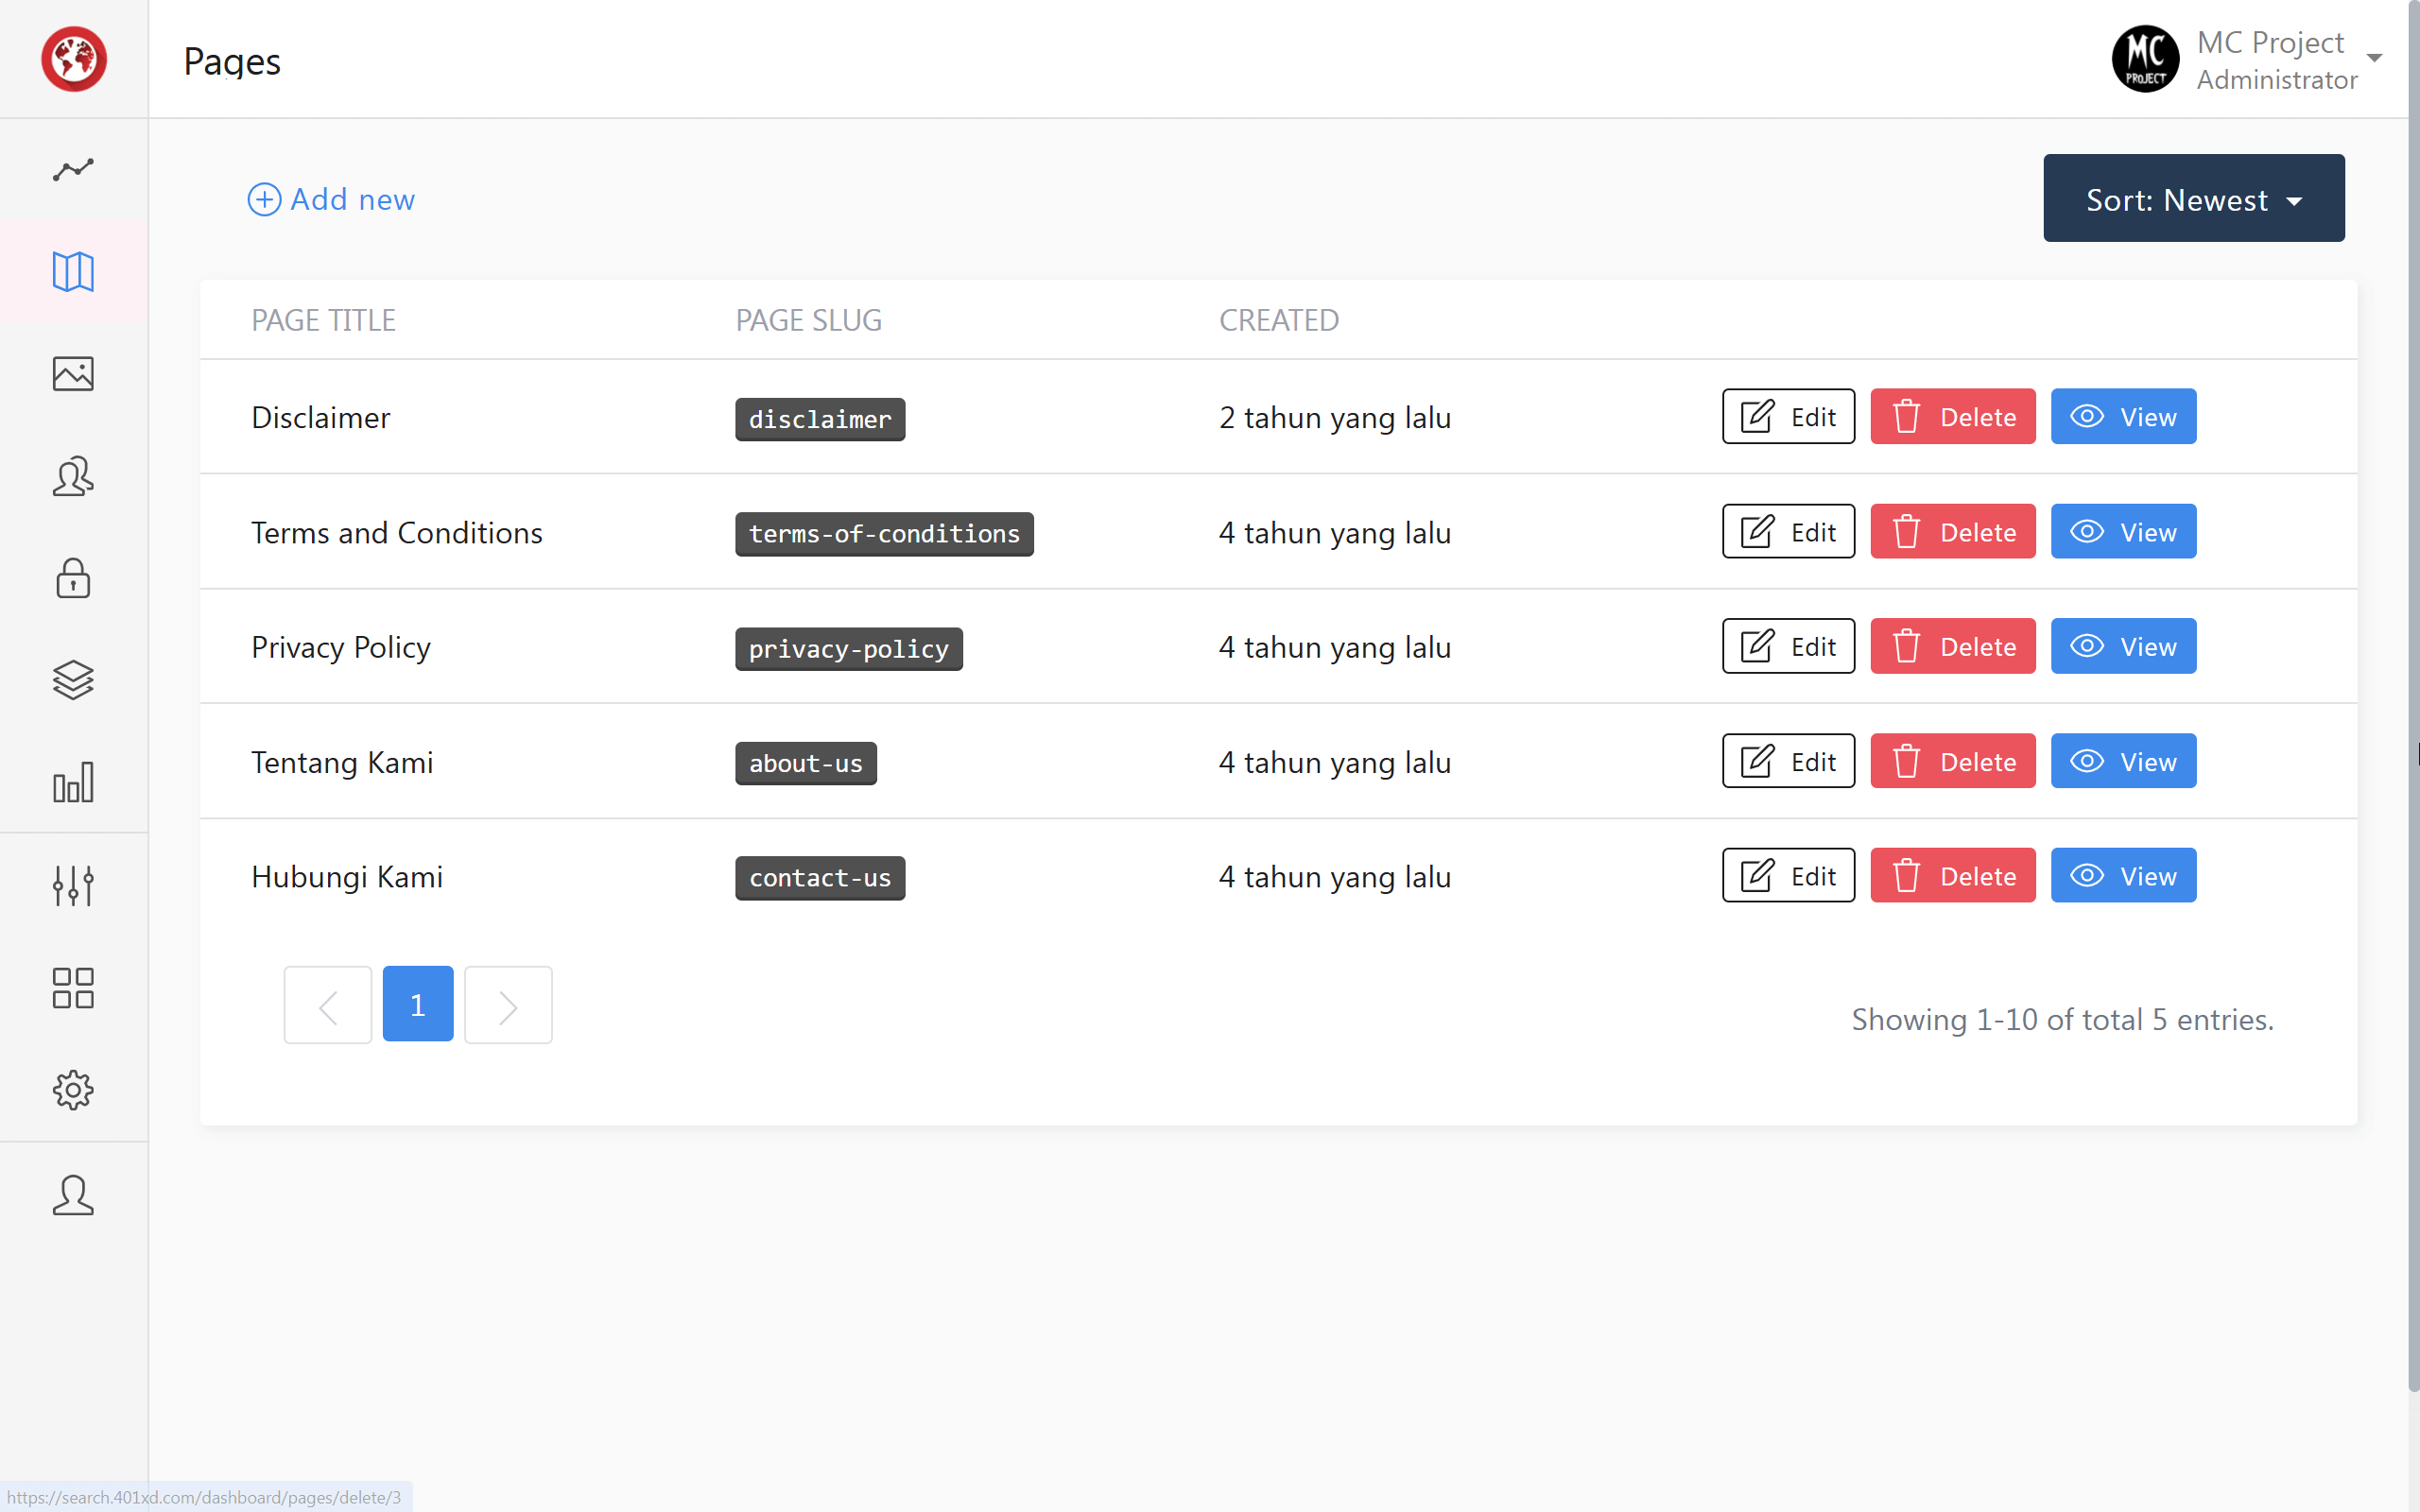The width and height of the screenshot is (2420, 1512).
Task: Go to next pagination page arrow
Action: tap(508, 1005)
